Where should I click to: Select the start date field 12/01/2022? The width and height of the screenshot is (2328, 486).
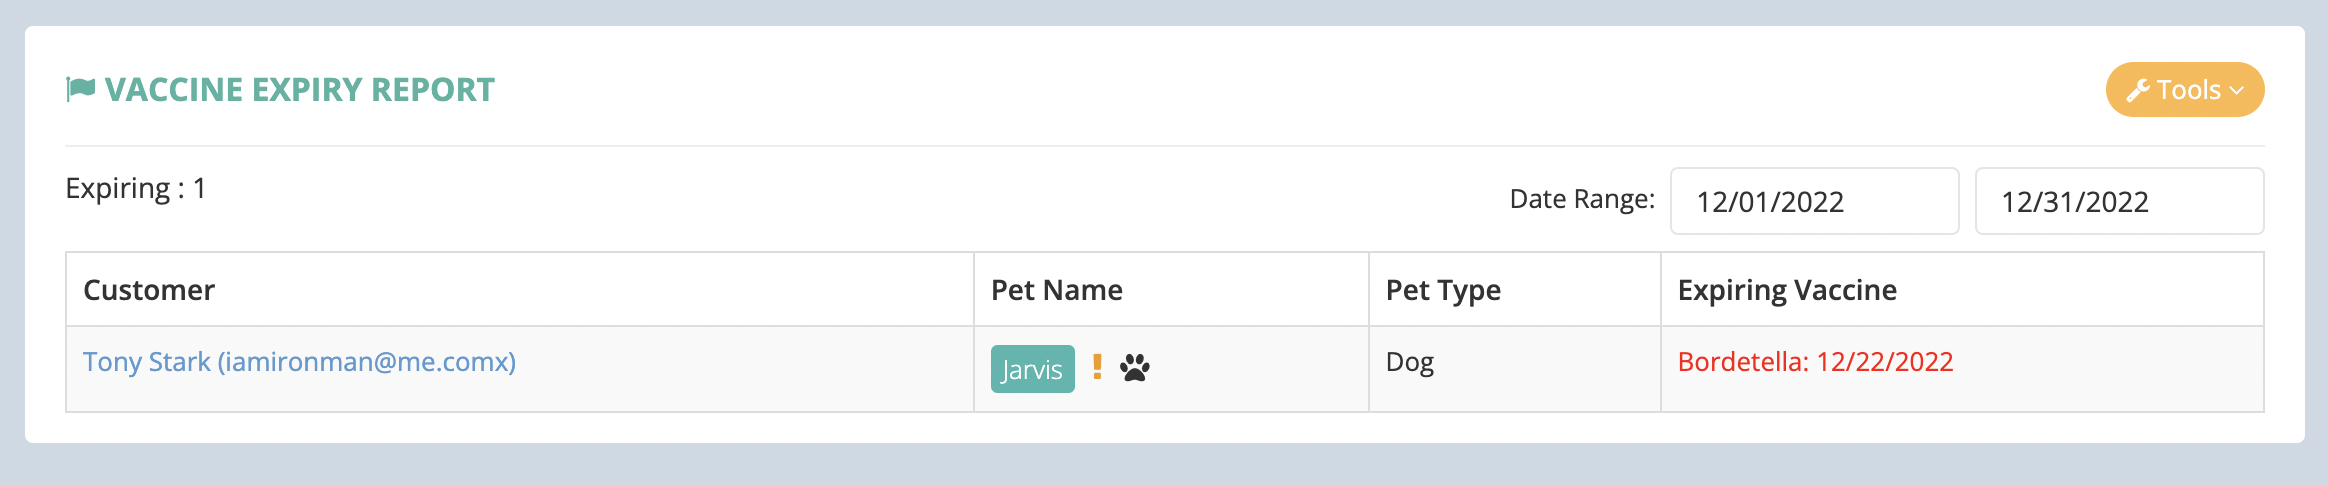(x=1814, y=201)
